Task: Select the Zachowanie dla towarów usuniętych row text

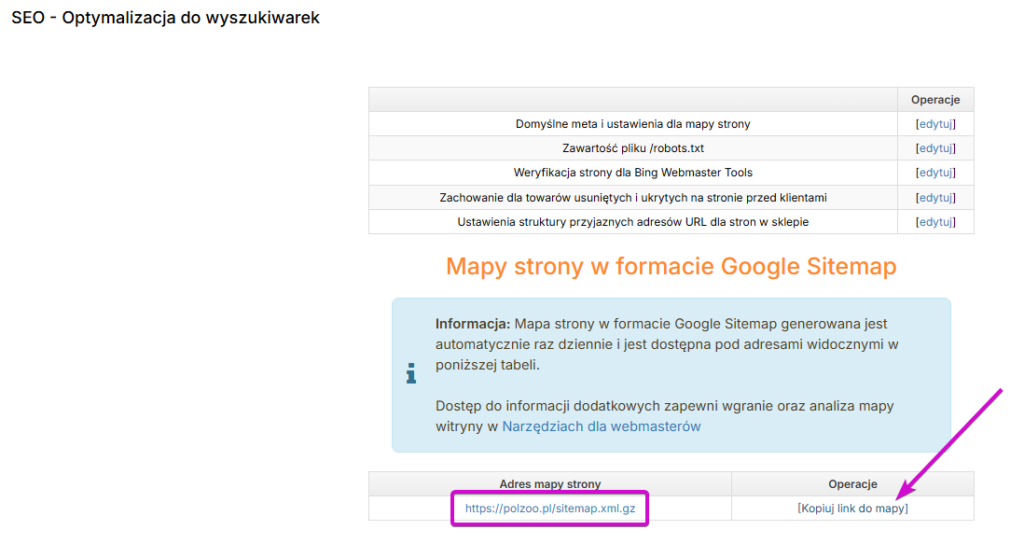Action: click(x=633, y=197)
